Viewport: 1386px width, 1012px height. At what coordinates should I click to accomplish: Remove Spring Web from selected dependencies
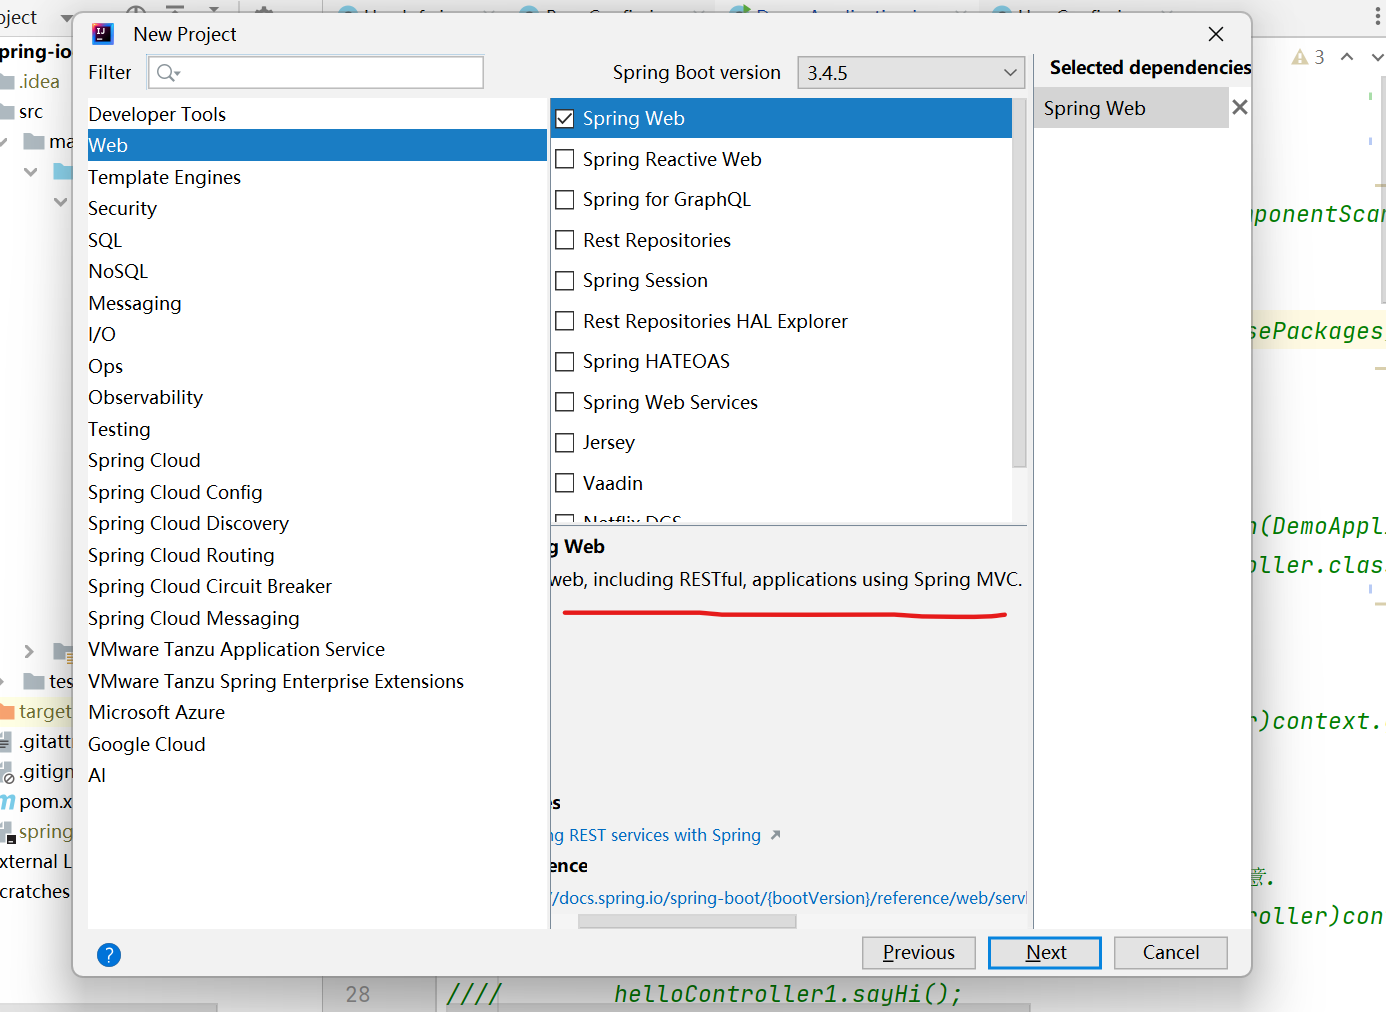(x=1240, y=107)
